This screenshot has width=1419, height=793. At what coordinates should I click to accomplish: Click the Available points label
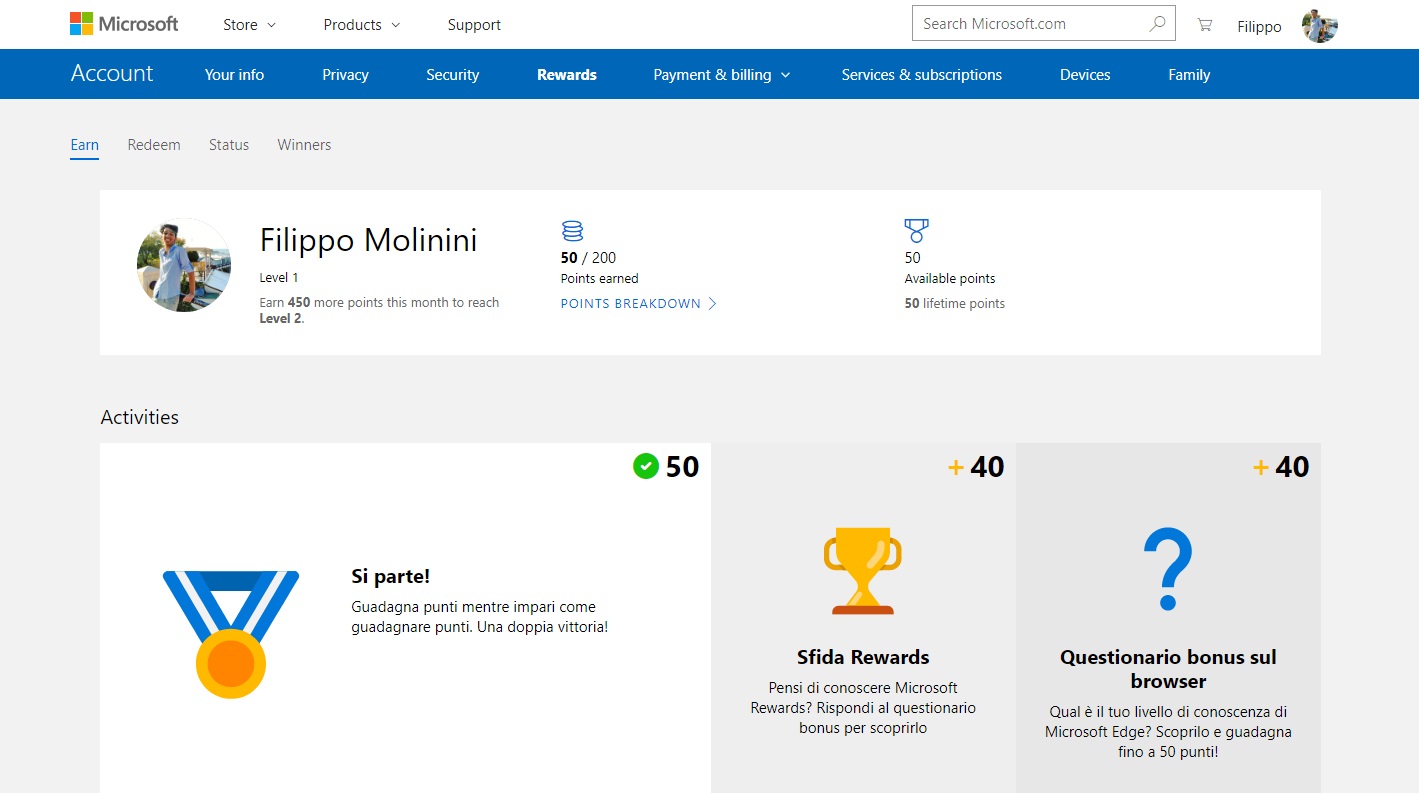[x=949, y=279]
